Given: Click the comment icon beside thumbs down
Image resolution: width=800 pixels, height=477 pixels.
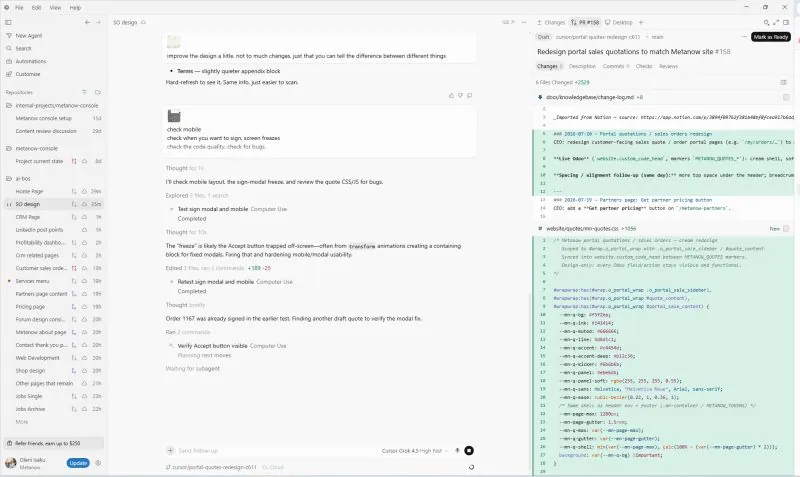Looking at the screenshot, I should point(469,95).
